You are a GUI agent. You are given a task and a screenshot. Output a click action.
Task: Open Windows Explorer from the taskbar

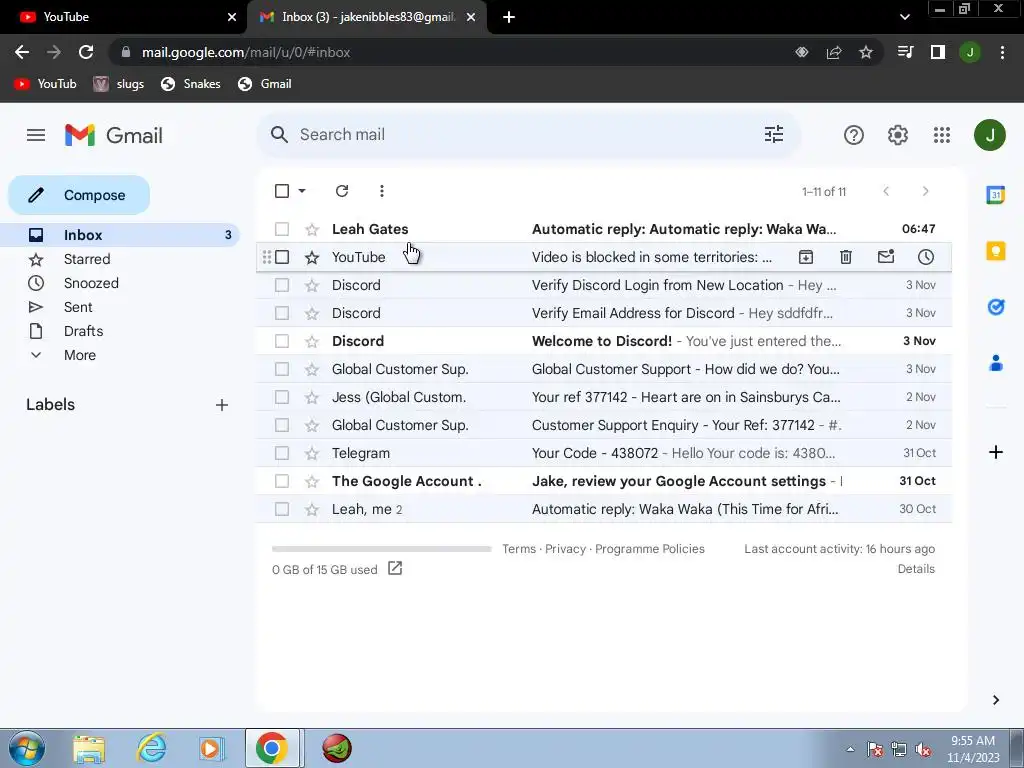[89, 749]
